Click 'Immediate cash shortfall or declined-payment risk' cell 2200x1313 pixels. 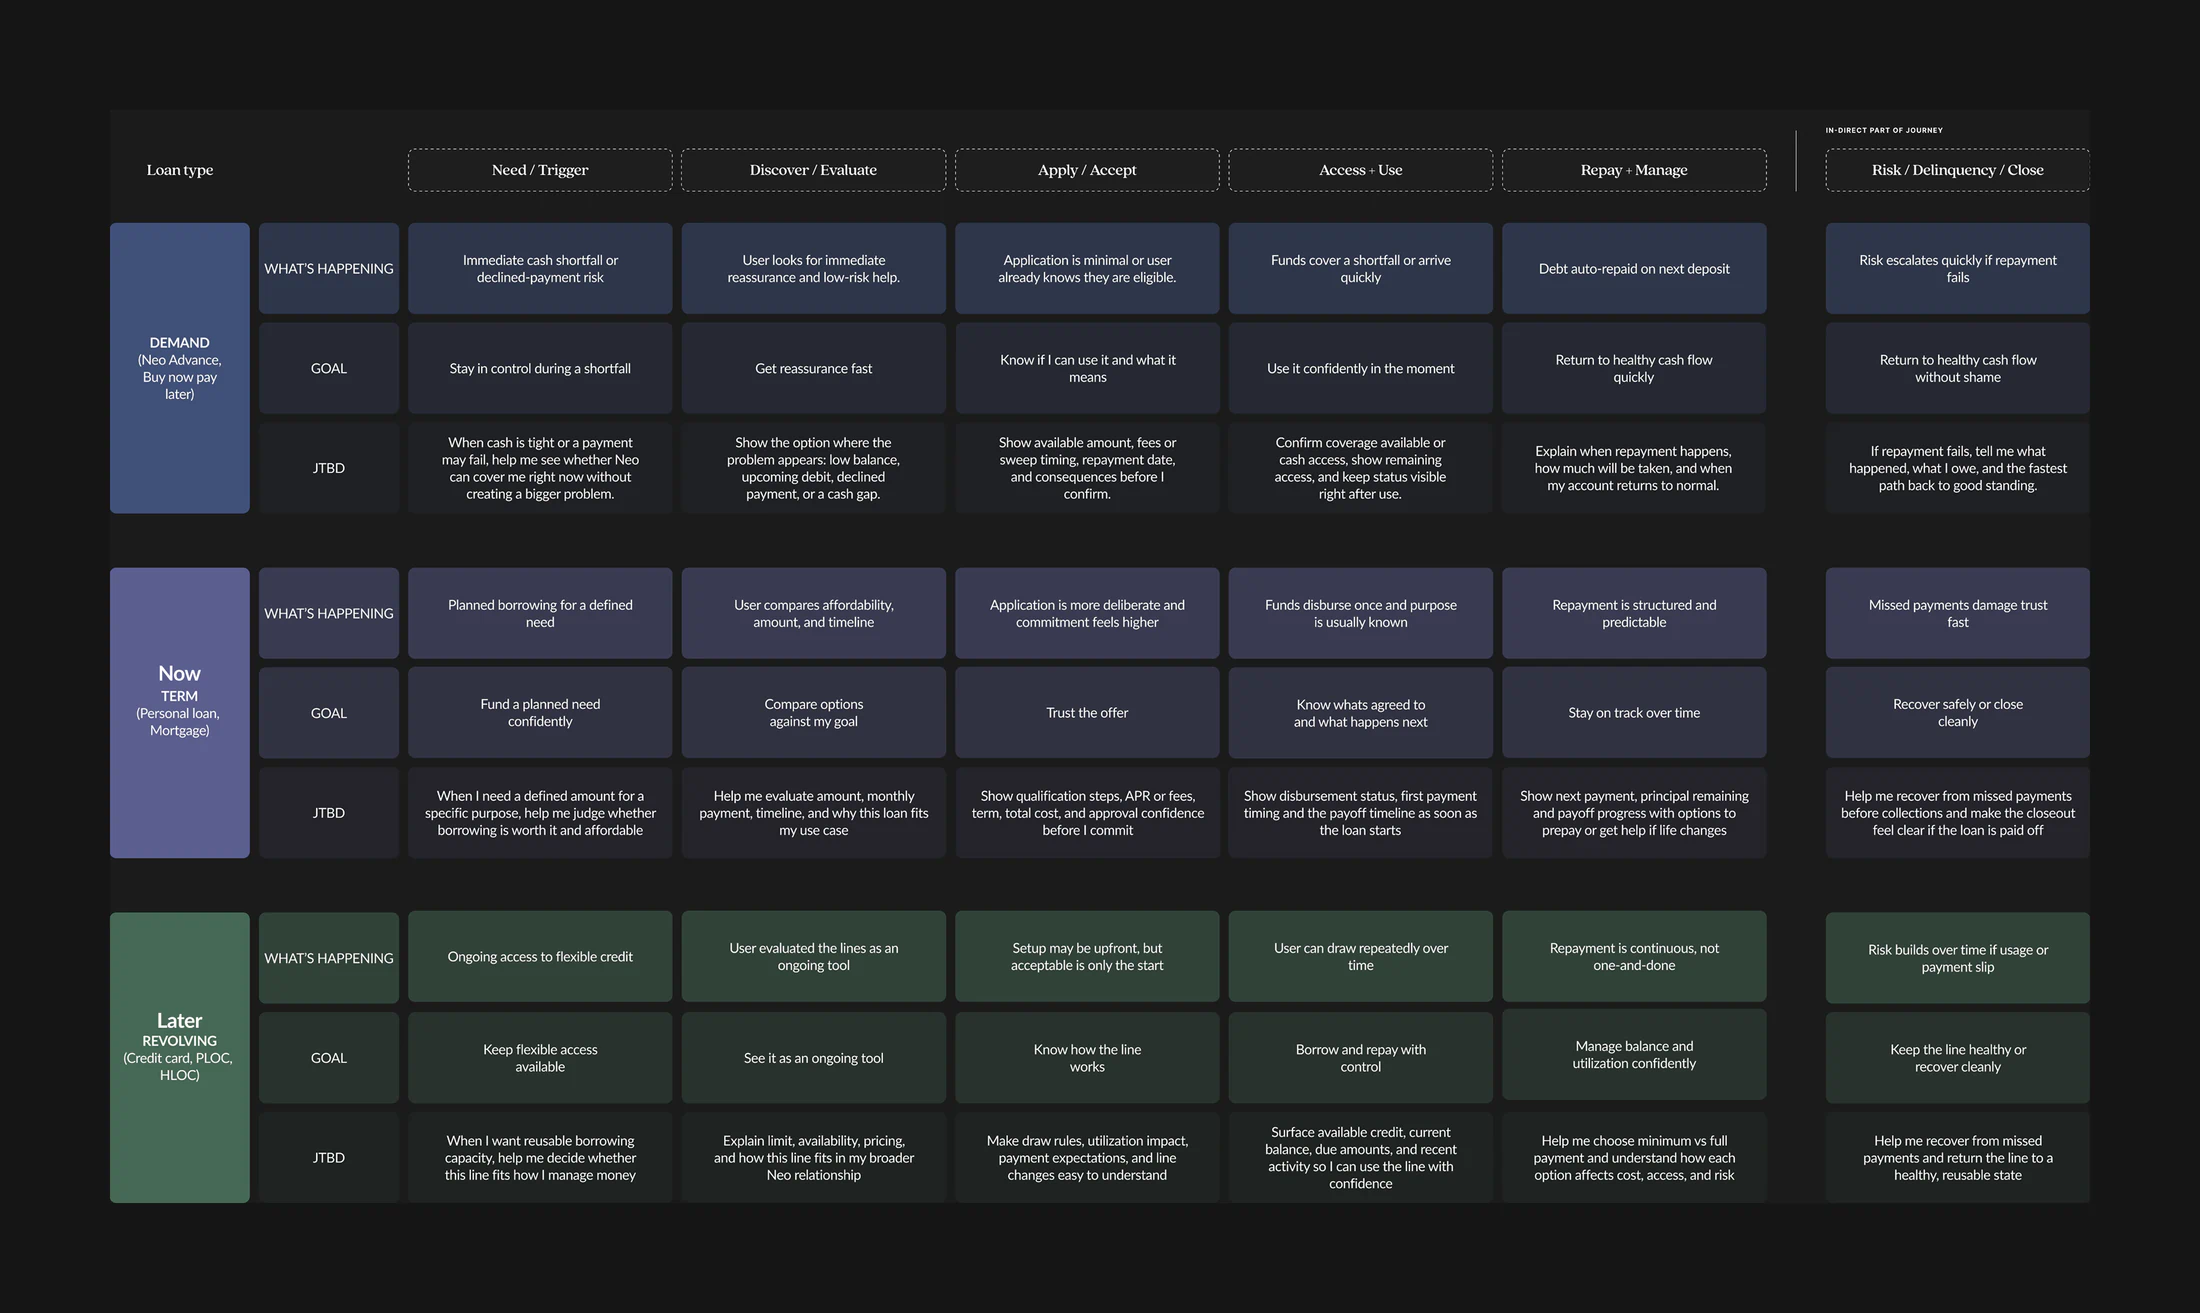[540, 268]
